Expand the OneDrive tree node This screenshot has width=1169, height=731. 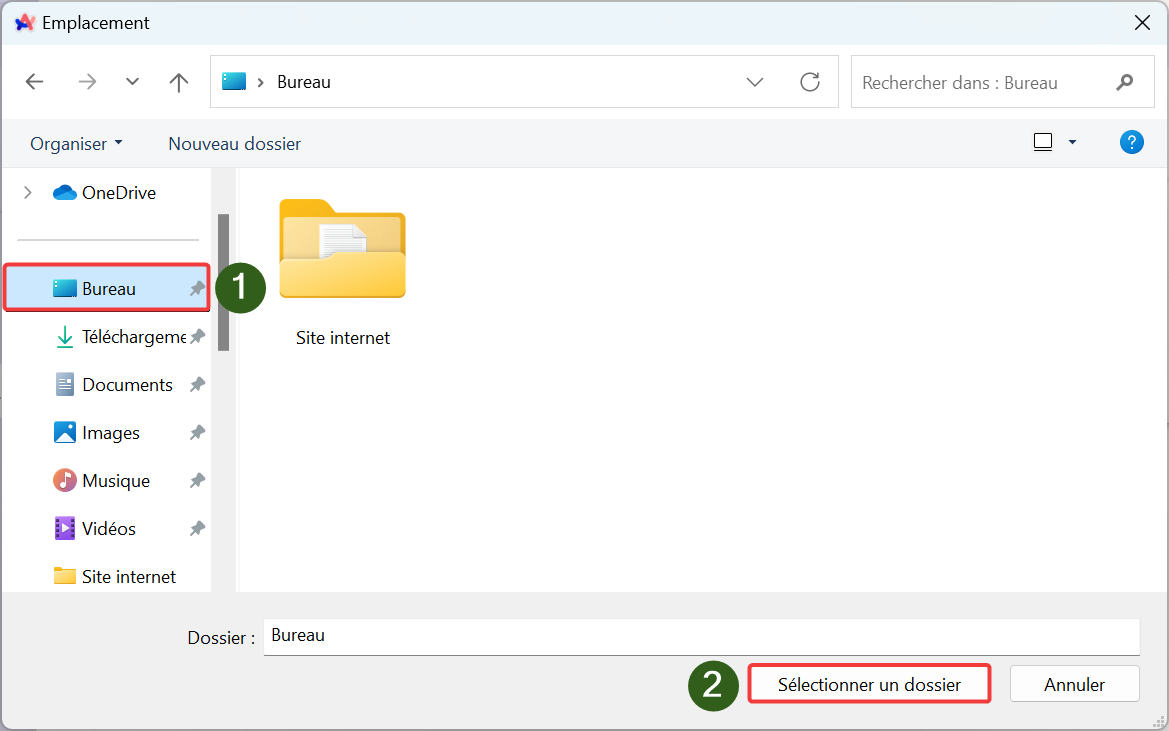tap(28, 193)
